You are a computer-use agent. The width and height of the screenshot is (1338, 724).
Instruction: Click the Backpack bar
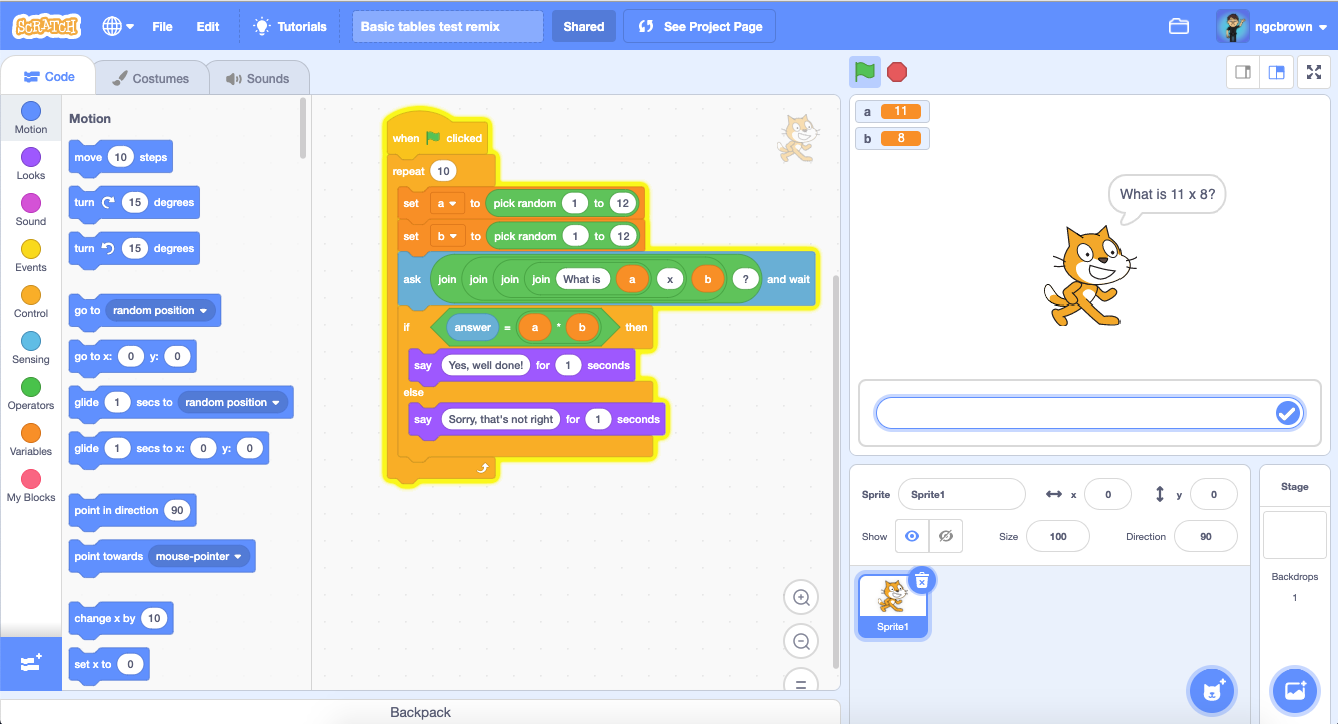420,712
